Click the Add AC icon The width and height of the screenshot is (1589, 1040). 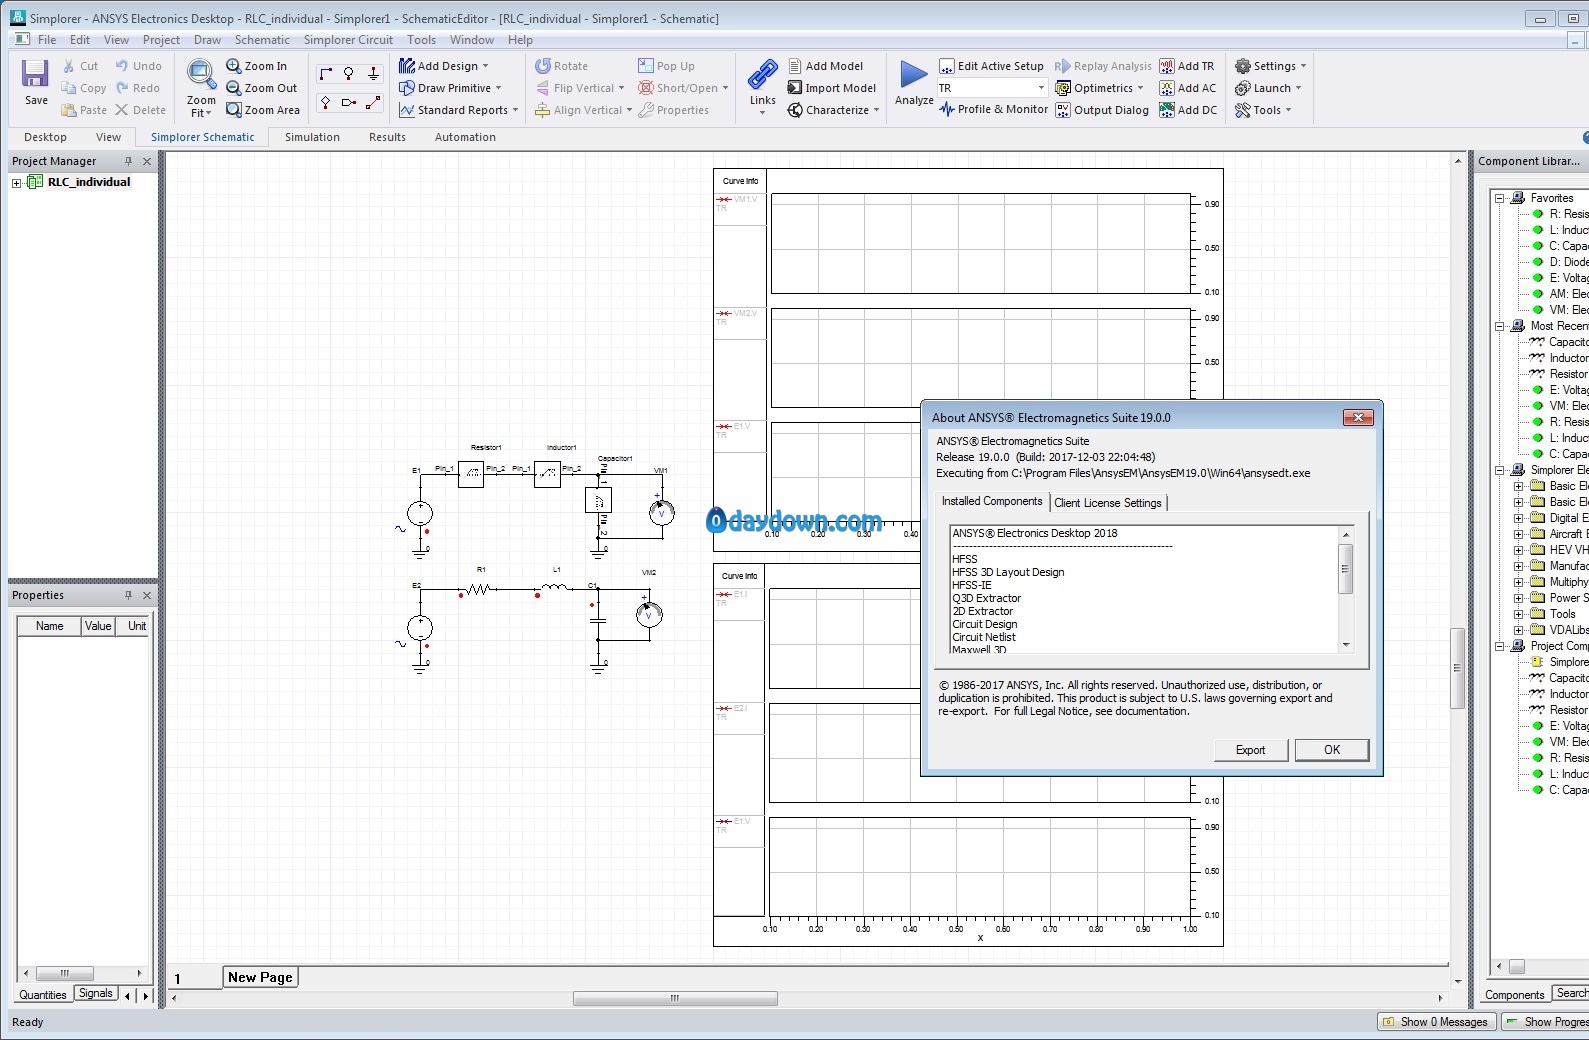pos(1167,88)
